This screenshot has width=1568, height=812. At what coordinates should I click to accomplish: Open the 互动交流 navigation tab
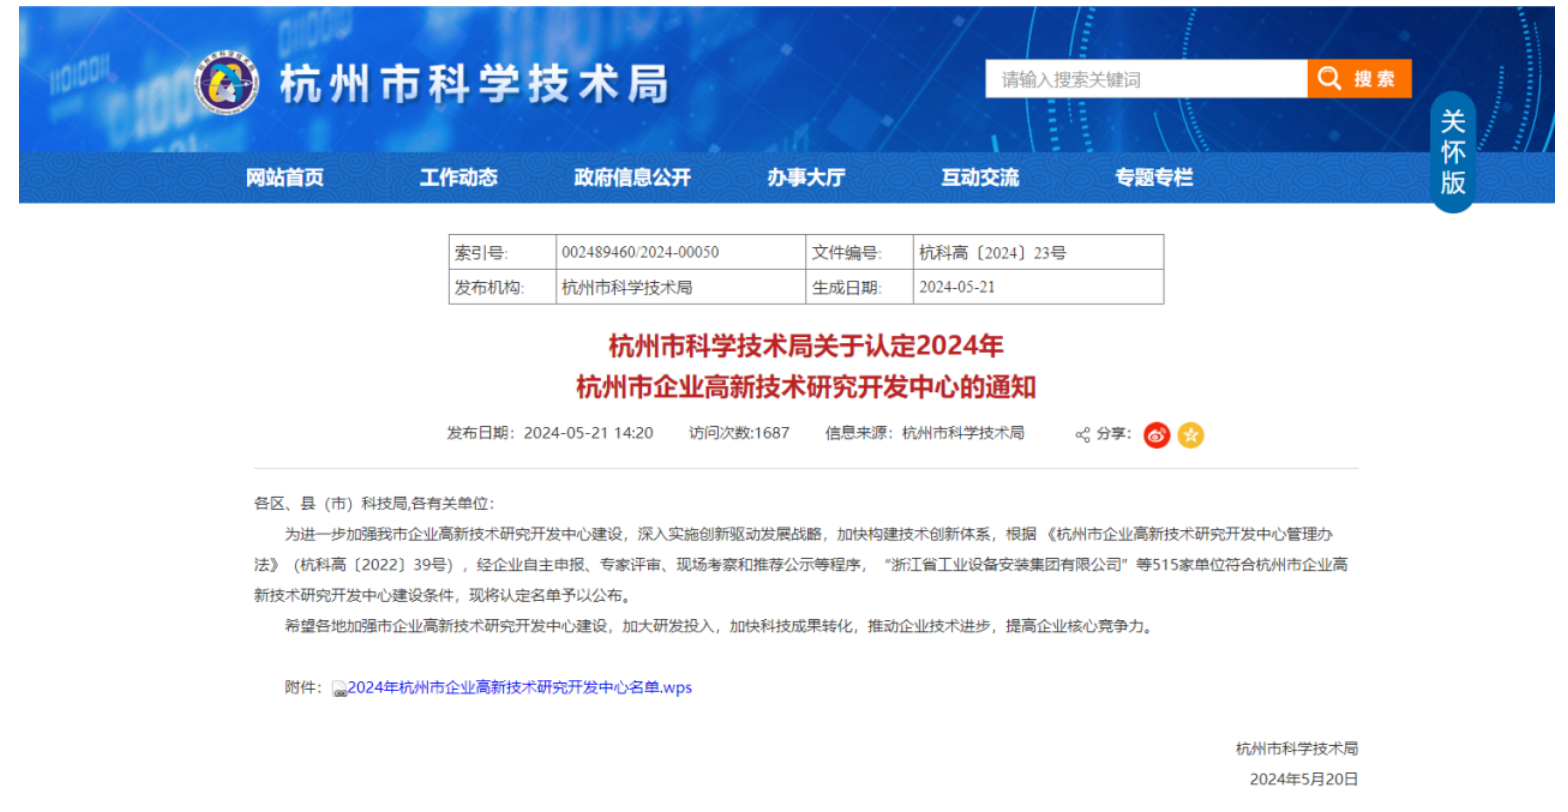pos(979,178)
